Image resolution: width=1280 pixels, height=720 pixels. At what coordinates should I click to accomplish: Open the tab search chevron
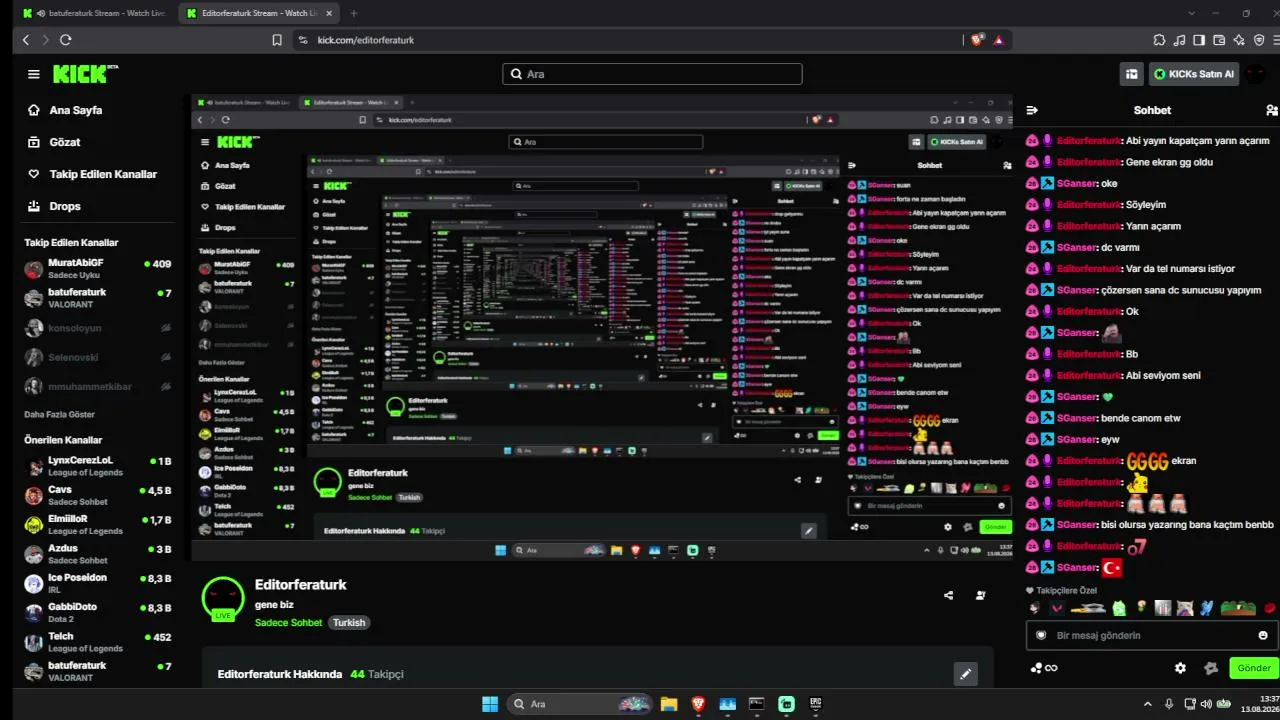(x=1191, y=13)
